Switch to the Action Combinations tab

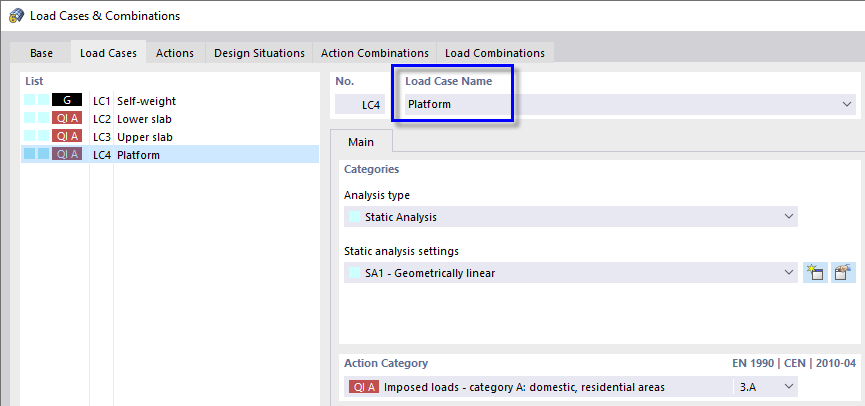[375, 53]
